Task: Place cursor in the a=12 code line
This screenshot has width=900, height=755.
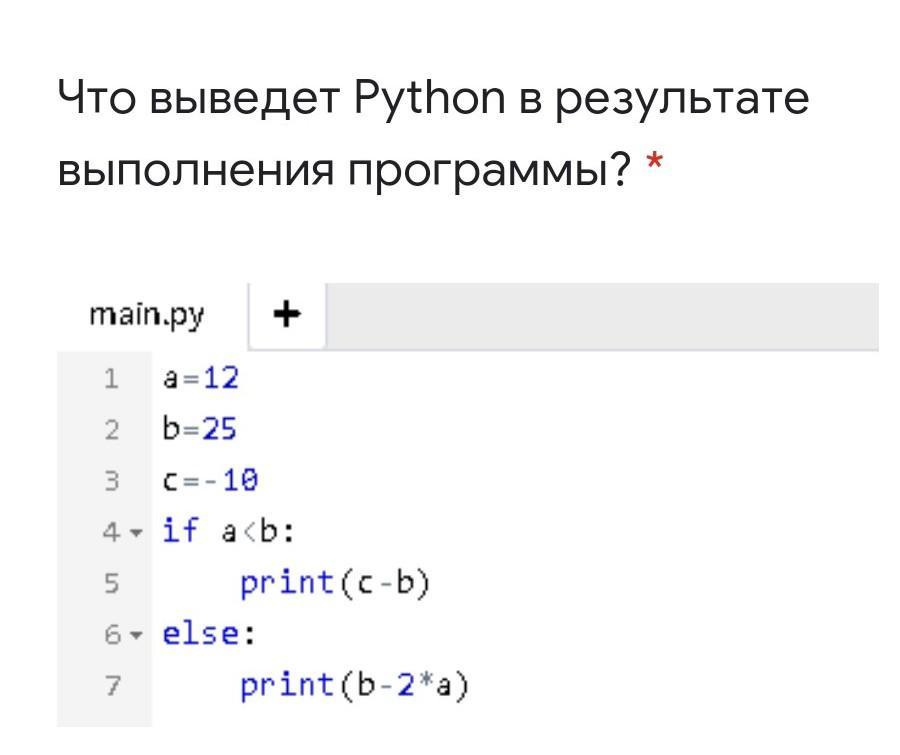Action: click(201, 379)
